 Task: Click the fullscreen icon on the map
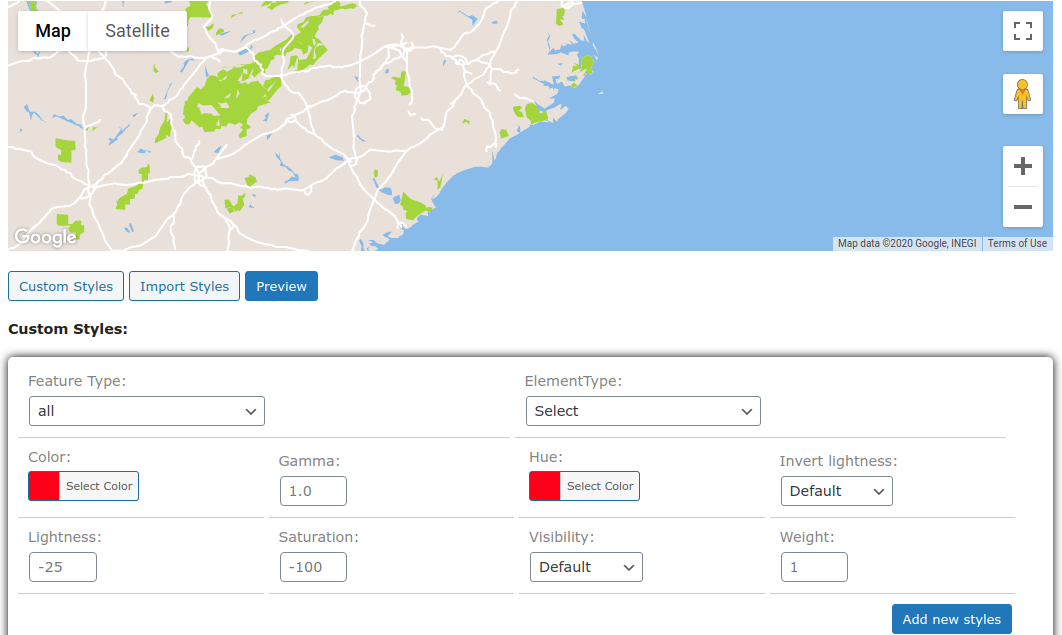point(1022,30)
